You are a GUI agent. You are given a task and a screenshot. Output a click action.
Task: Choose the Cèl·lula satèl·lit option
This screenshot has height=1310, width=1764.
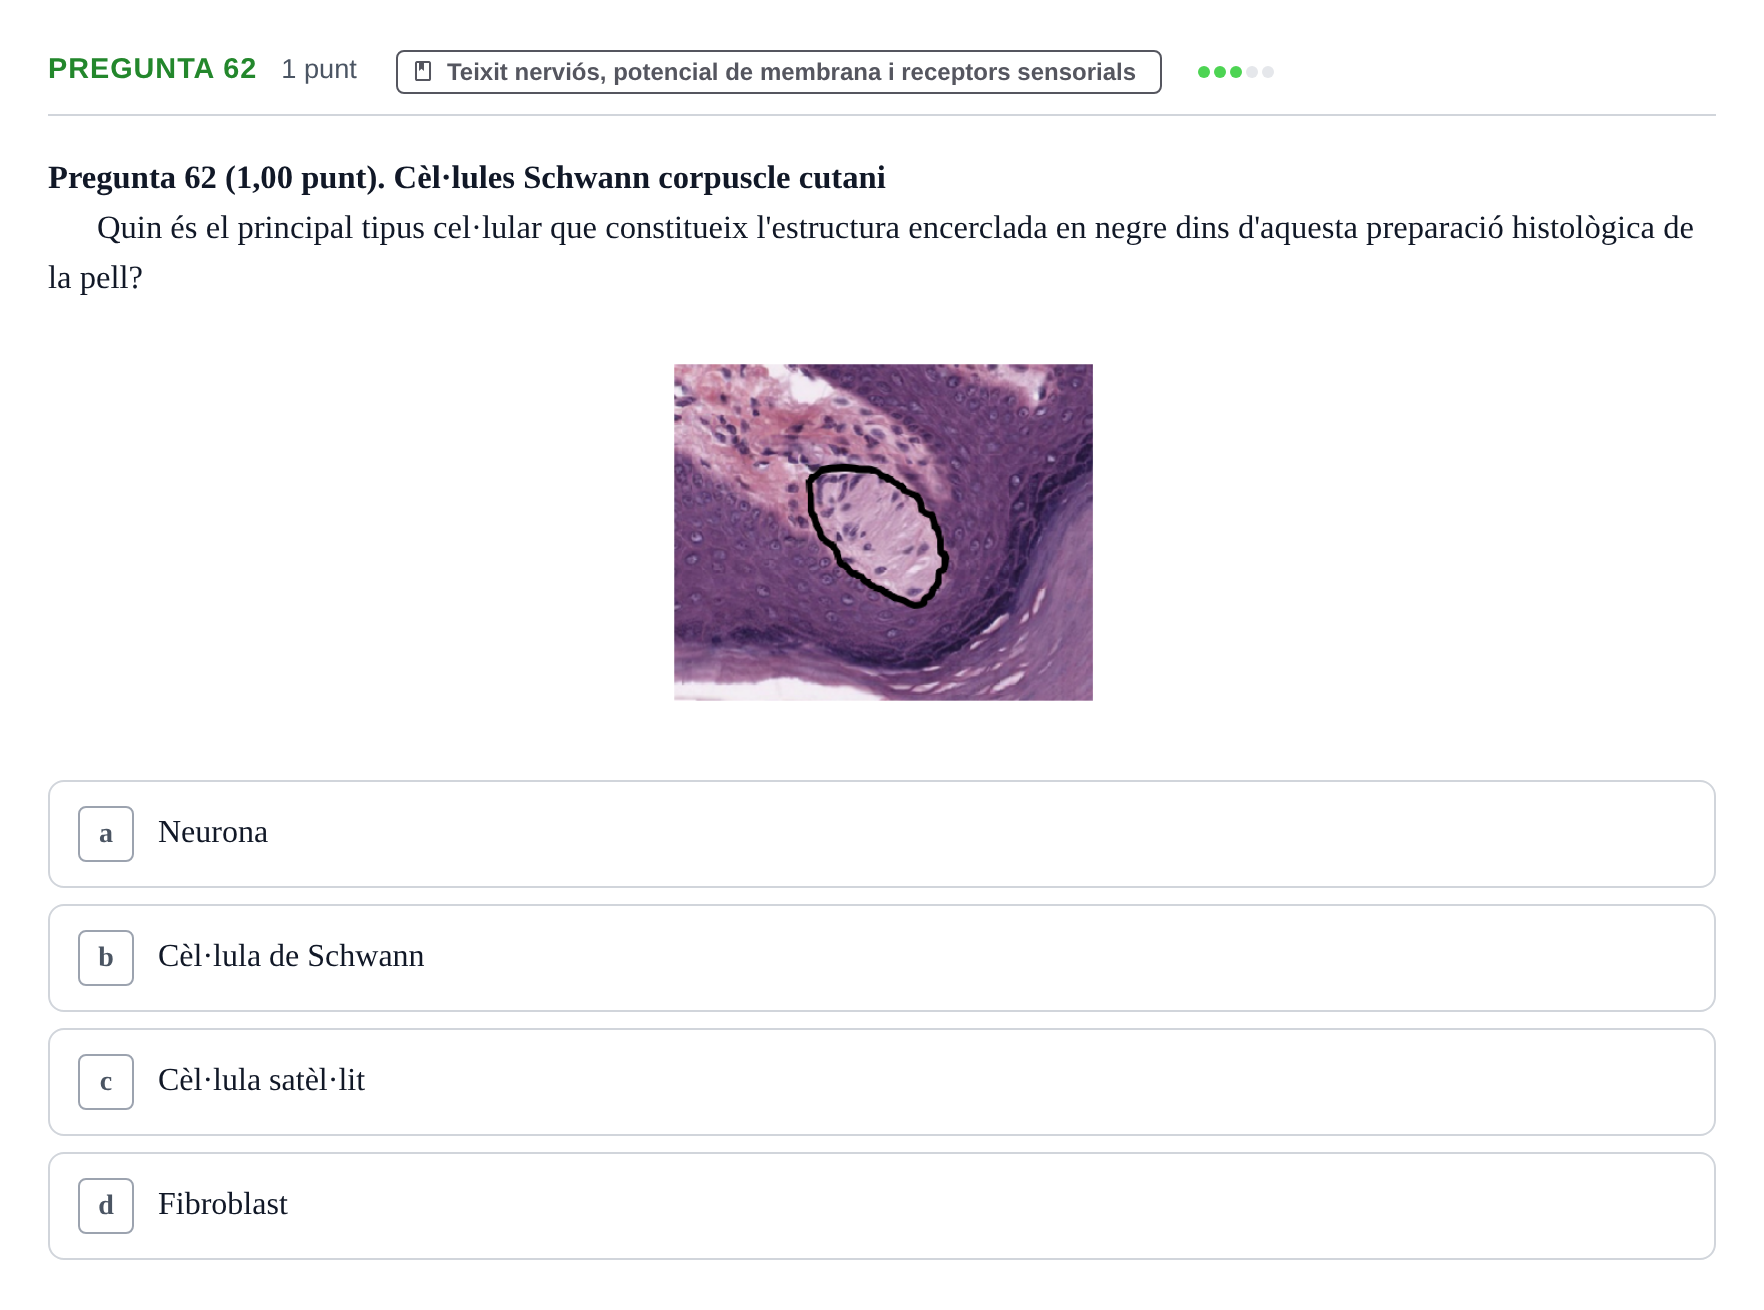(882, 1082)
